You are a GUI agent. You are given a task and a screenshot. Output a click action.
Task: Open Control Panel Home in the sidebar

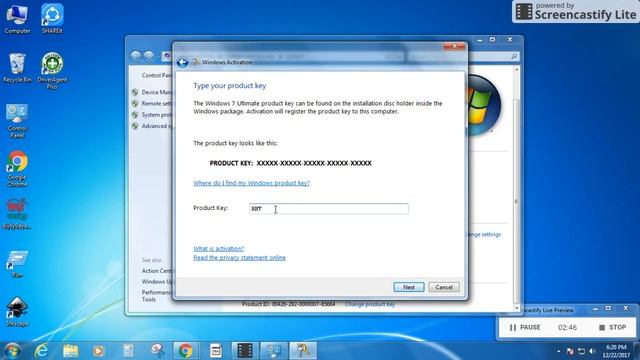point(157,76)
